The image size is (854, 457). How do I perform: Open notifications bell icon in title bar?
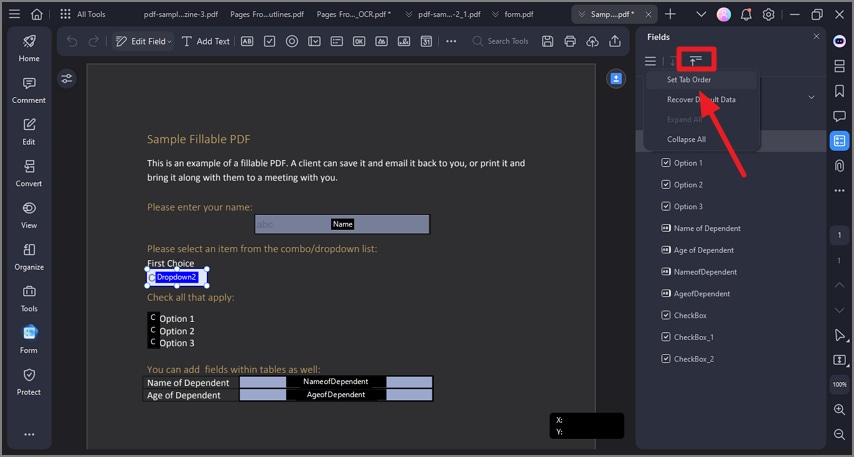(x=746, y=15)
